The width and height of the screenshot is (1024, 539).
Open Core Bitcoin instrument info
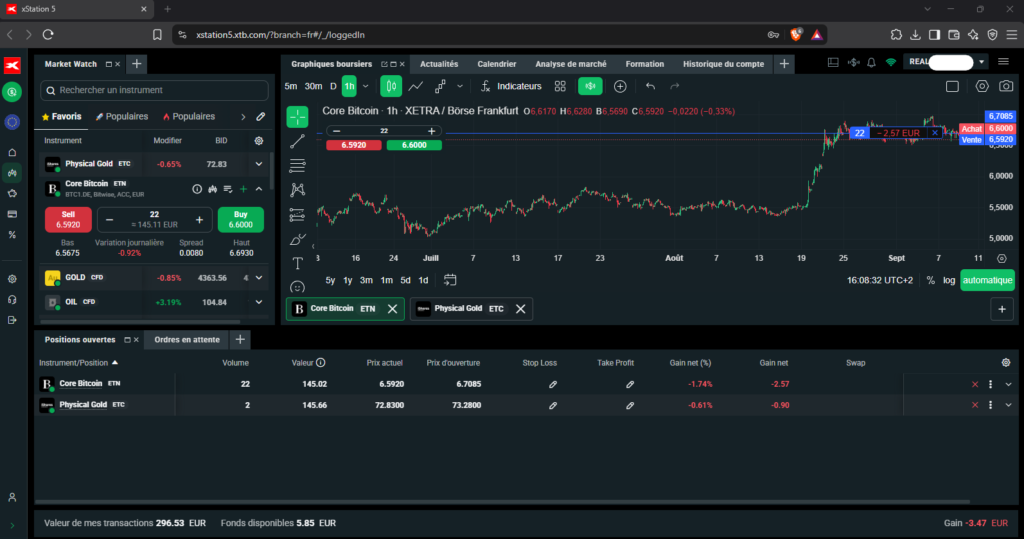[x=197, y=189]
